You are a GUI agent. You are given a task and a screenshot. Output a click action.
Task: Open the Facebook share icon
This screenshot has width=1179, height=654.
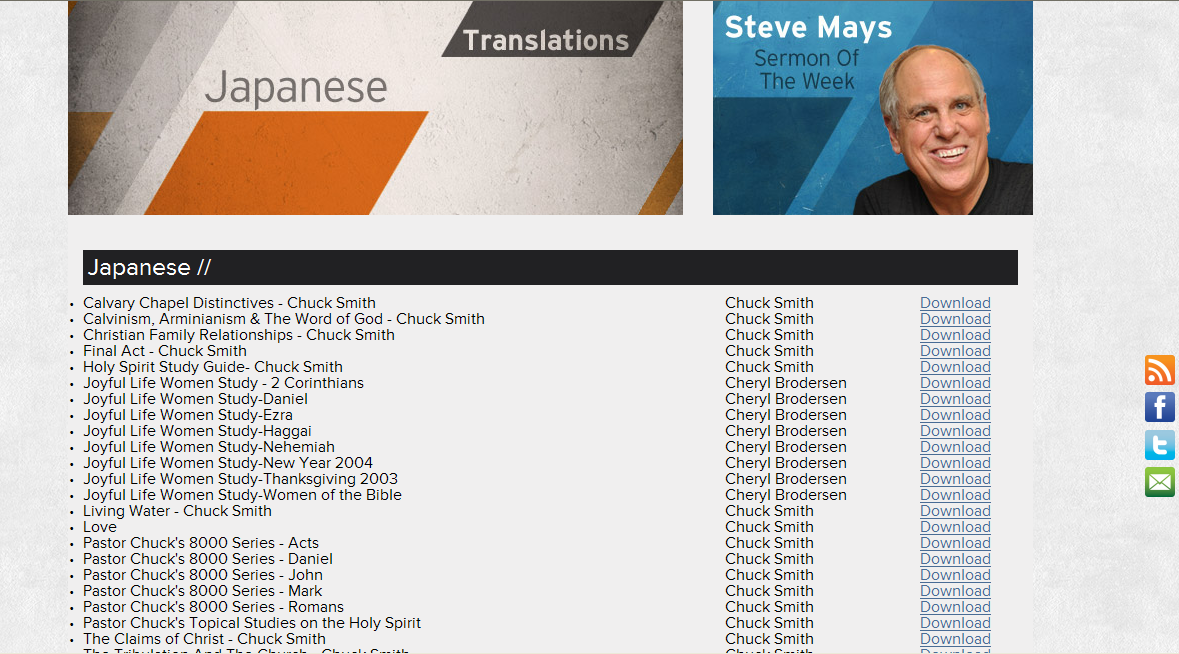pyautogui.click(x=1159, y=407)
